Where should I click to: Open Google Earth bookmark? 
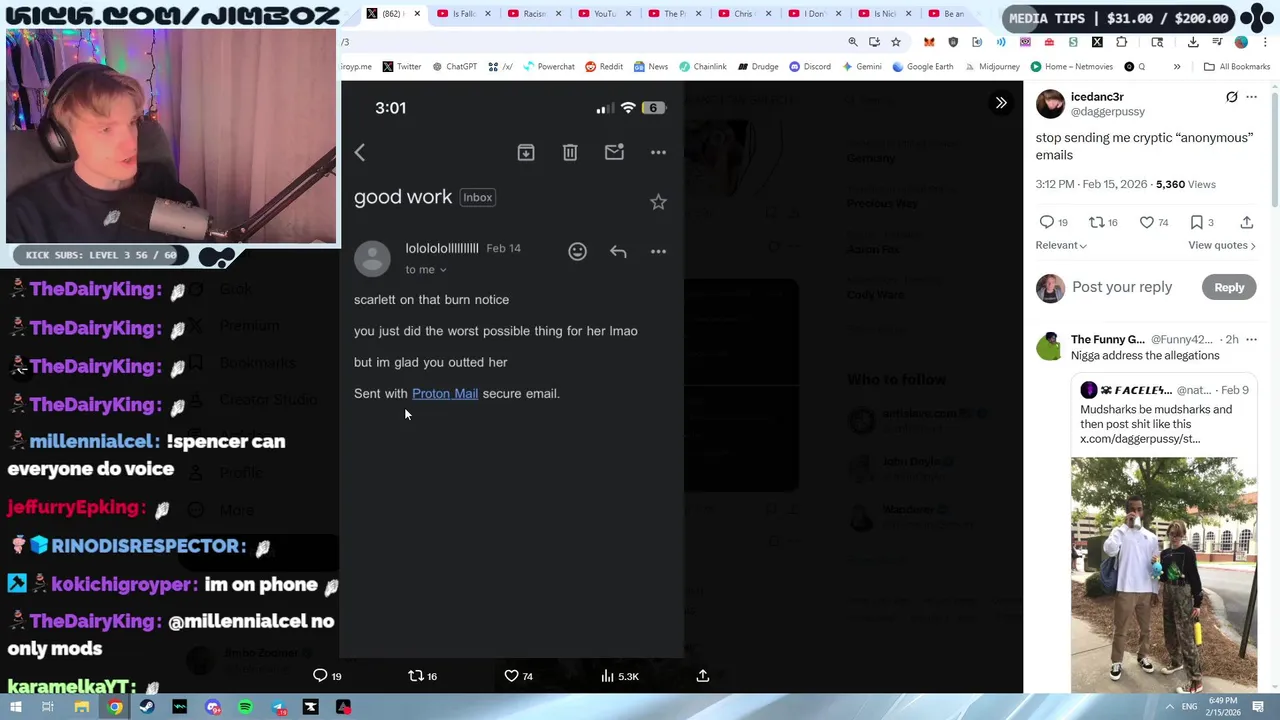point(924,67)
